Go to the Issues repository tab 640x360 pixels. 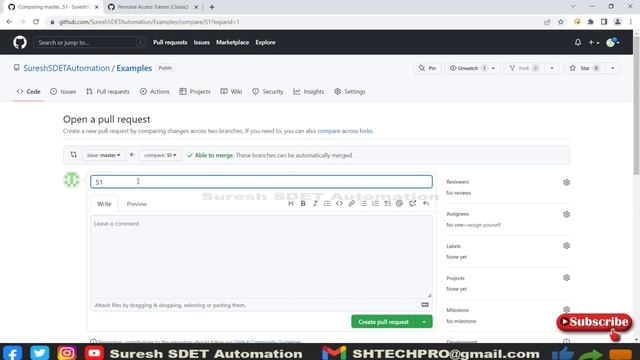click(63, 92)
